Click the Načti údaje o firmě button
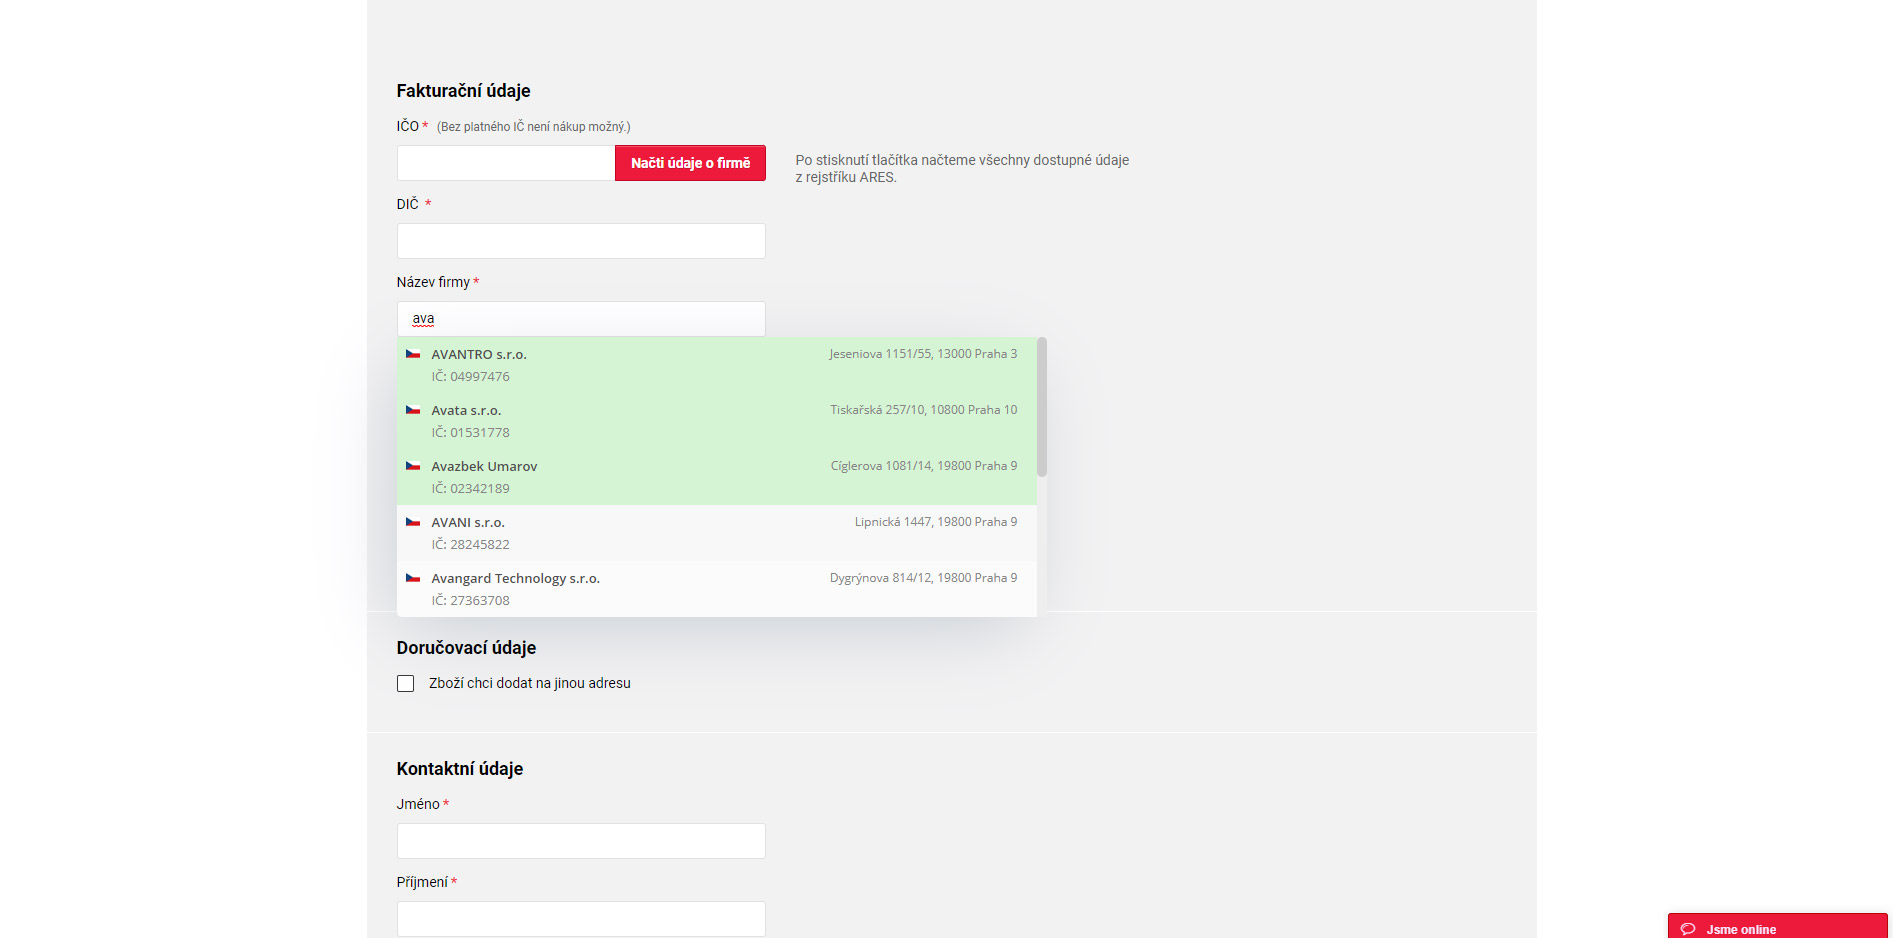The image size is (1902, 938). pos(690,163)
